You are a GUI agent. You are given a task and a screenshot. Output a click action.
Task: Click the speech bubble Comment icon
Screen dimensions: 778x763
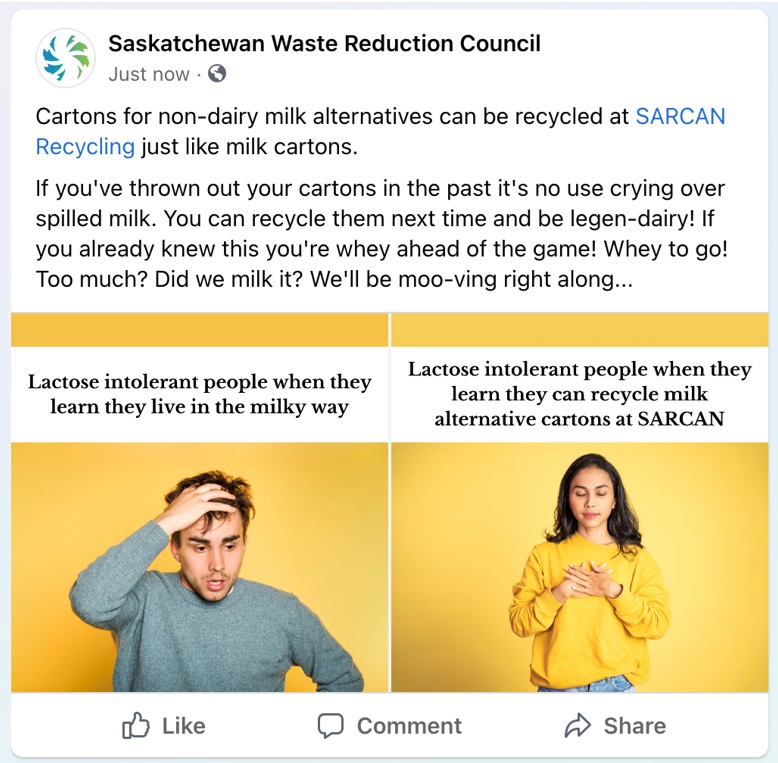point(330,726)
